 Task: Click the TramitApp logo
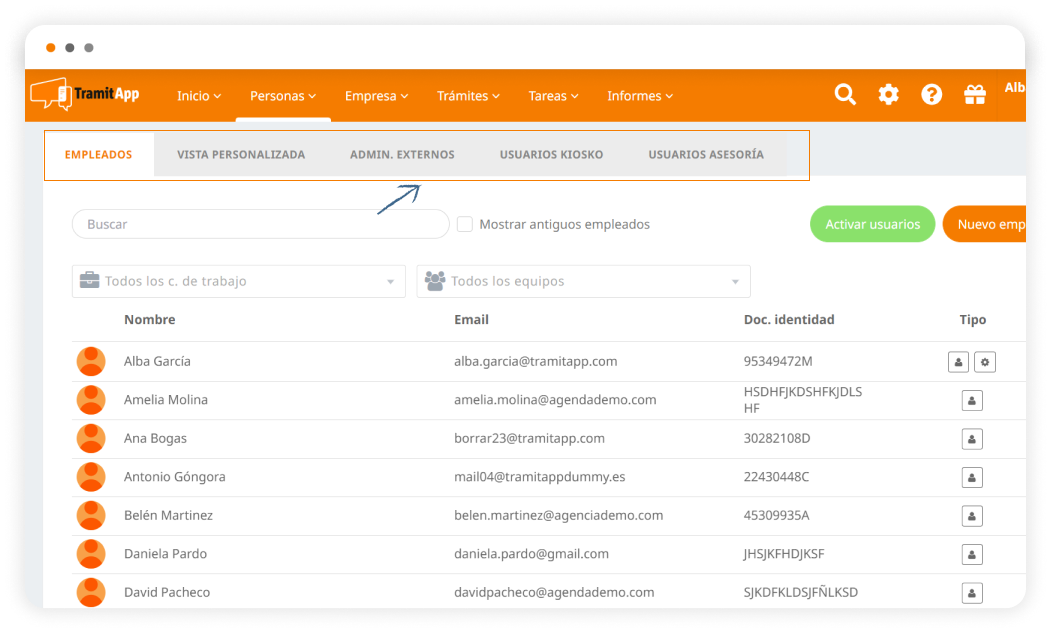coord(85,94)
